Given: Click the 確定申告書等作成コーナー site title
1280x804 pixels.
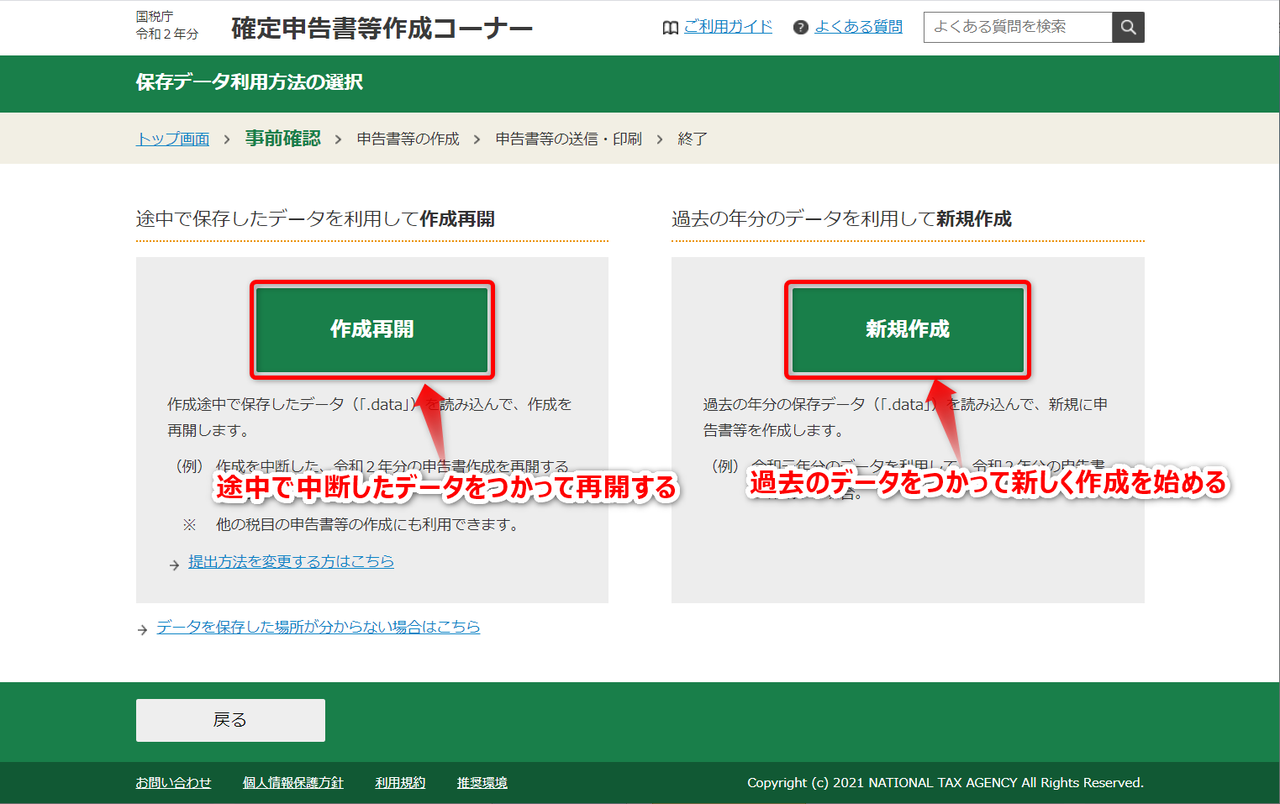Looking at the screenshot, I should click(x=382, y=28).
